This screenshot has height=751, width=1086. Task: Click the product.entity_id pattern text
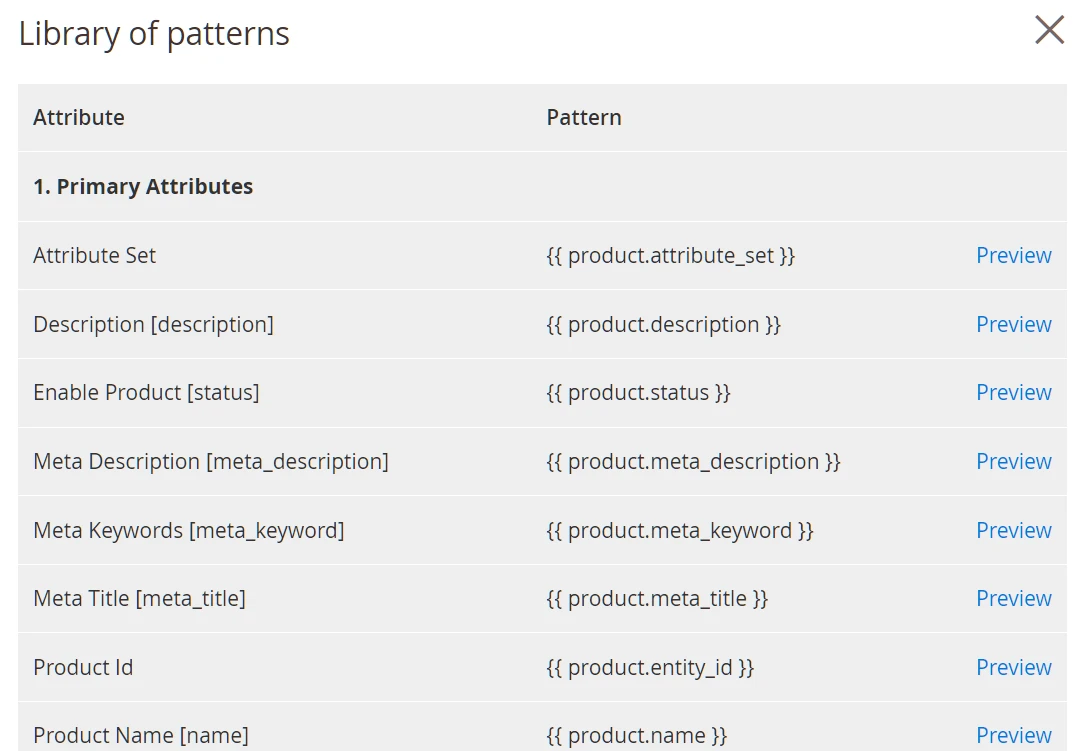tap(650, 667)
